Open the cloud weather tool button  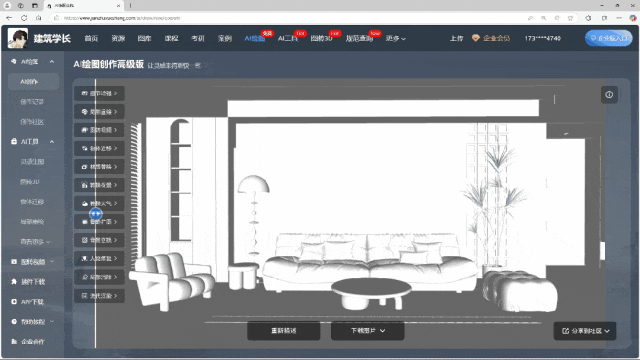pos(99,203)
